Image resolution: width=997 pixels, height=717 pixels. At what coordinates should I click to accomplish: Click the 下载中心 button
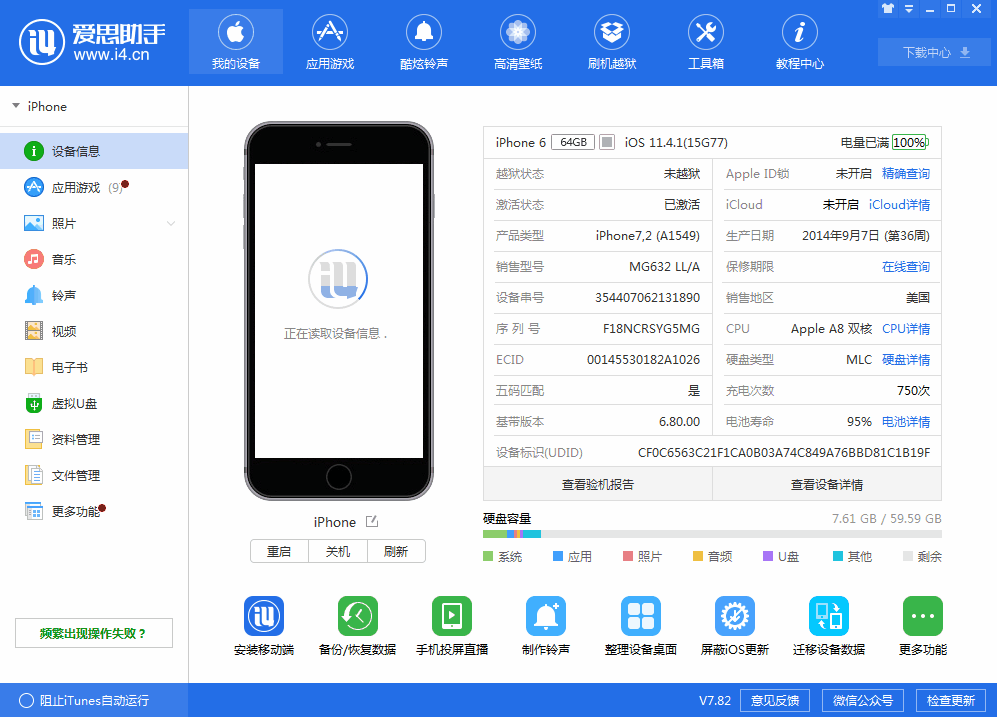click(934, 52)
